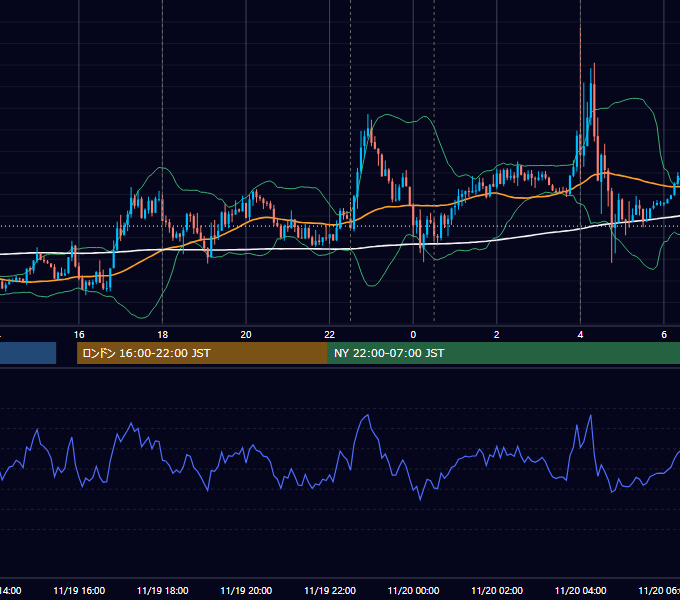
Task: Click the 11/20 04:00 date label
Action: 581,591
